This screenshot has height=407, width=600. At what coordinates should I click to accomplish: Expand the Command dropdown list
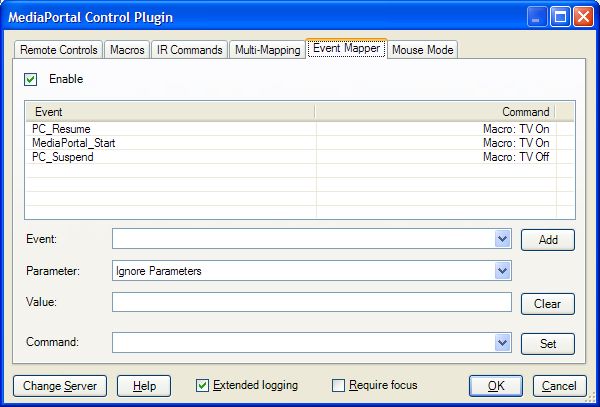[502, 343]
